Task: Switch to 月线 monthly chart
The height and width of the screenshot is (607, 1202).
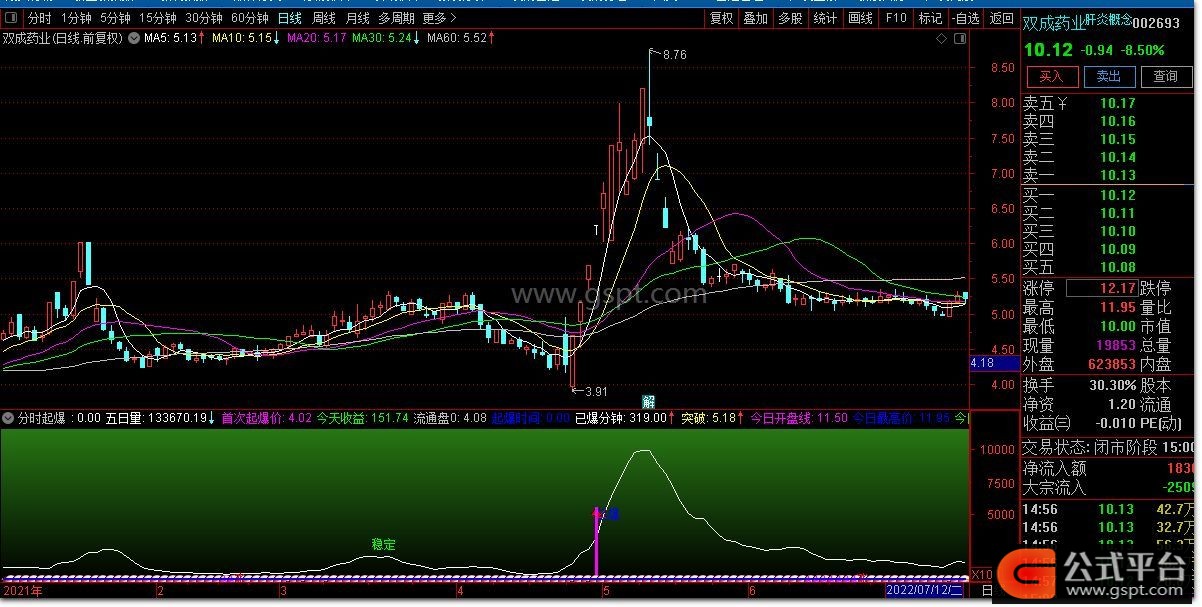Action: click(x=357, y=18)
